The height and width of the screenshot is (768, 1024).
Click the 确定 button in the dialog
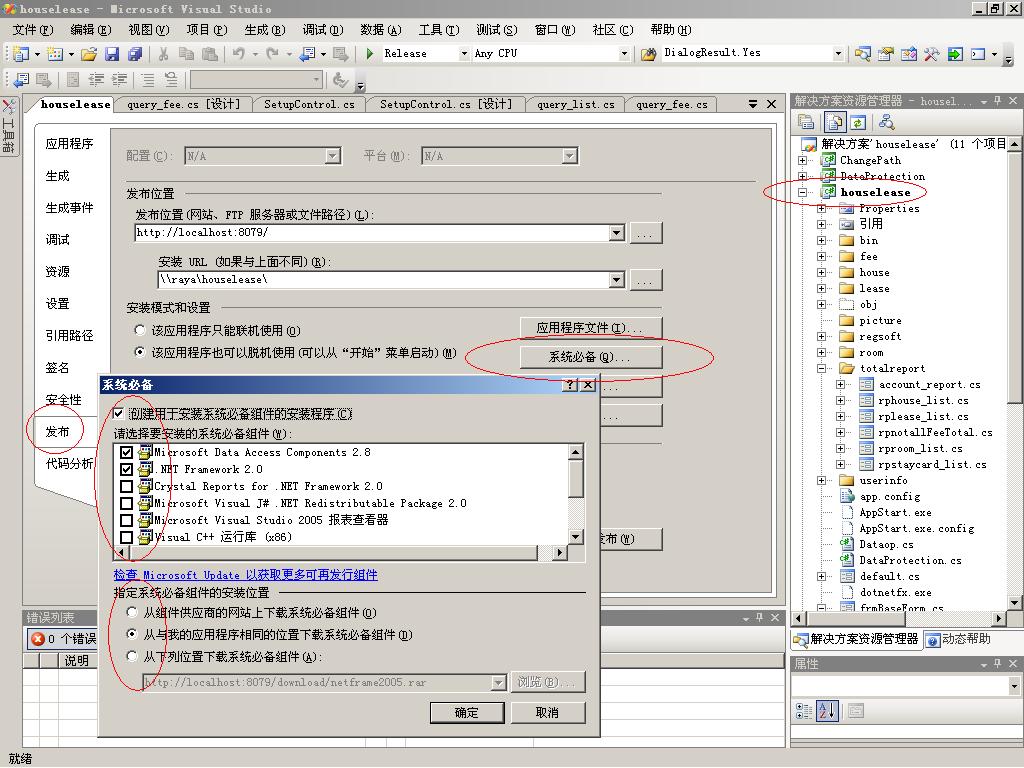point(467,712)
